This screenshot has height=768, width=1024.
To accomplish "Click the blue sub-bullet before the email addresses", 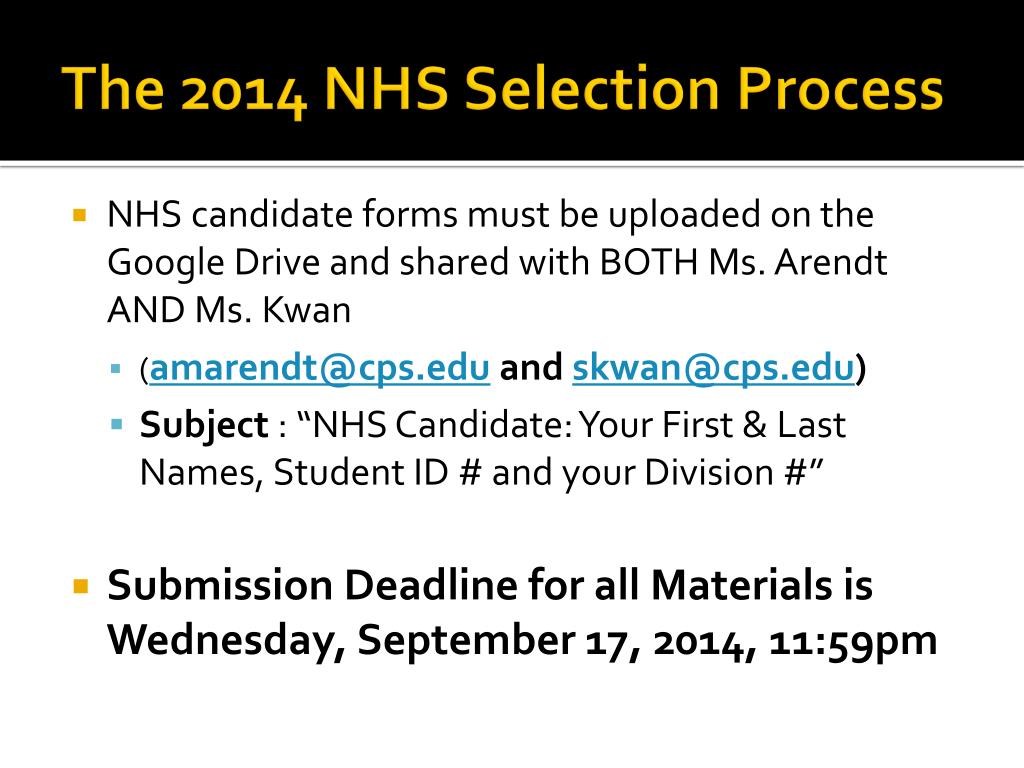I will pyautogui.click(x=116, y=369).
